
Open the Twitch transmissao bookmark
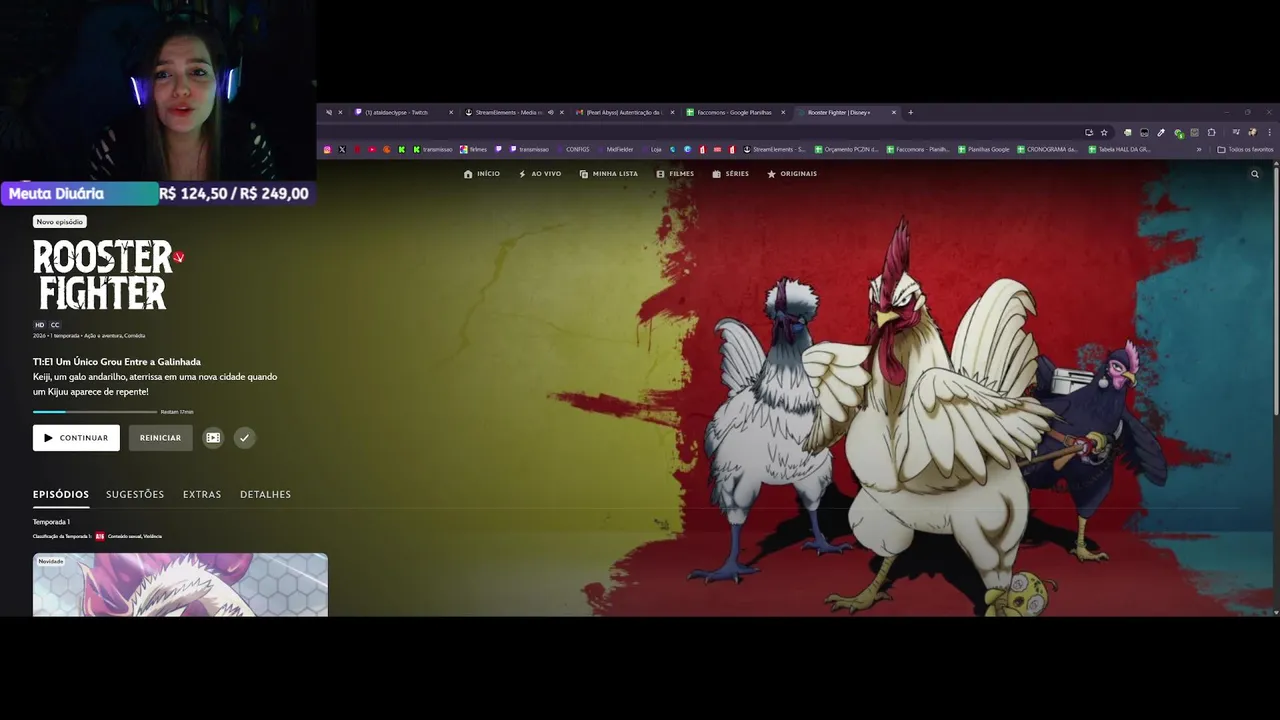point(529,149)
